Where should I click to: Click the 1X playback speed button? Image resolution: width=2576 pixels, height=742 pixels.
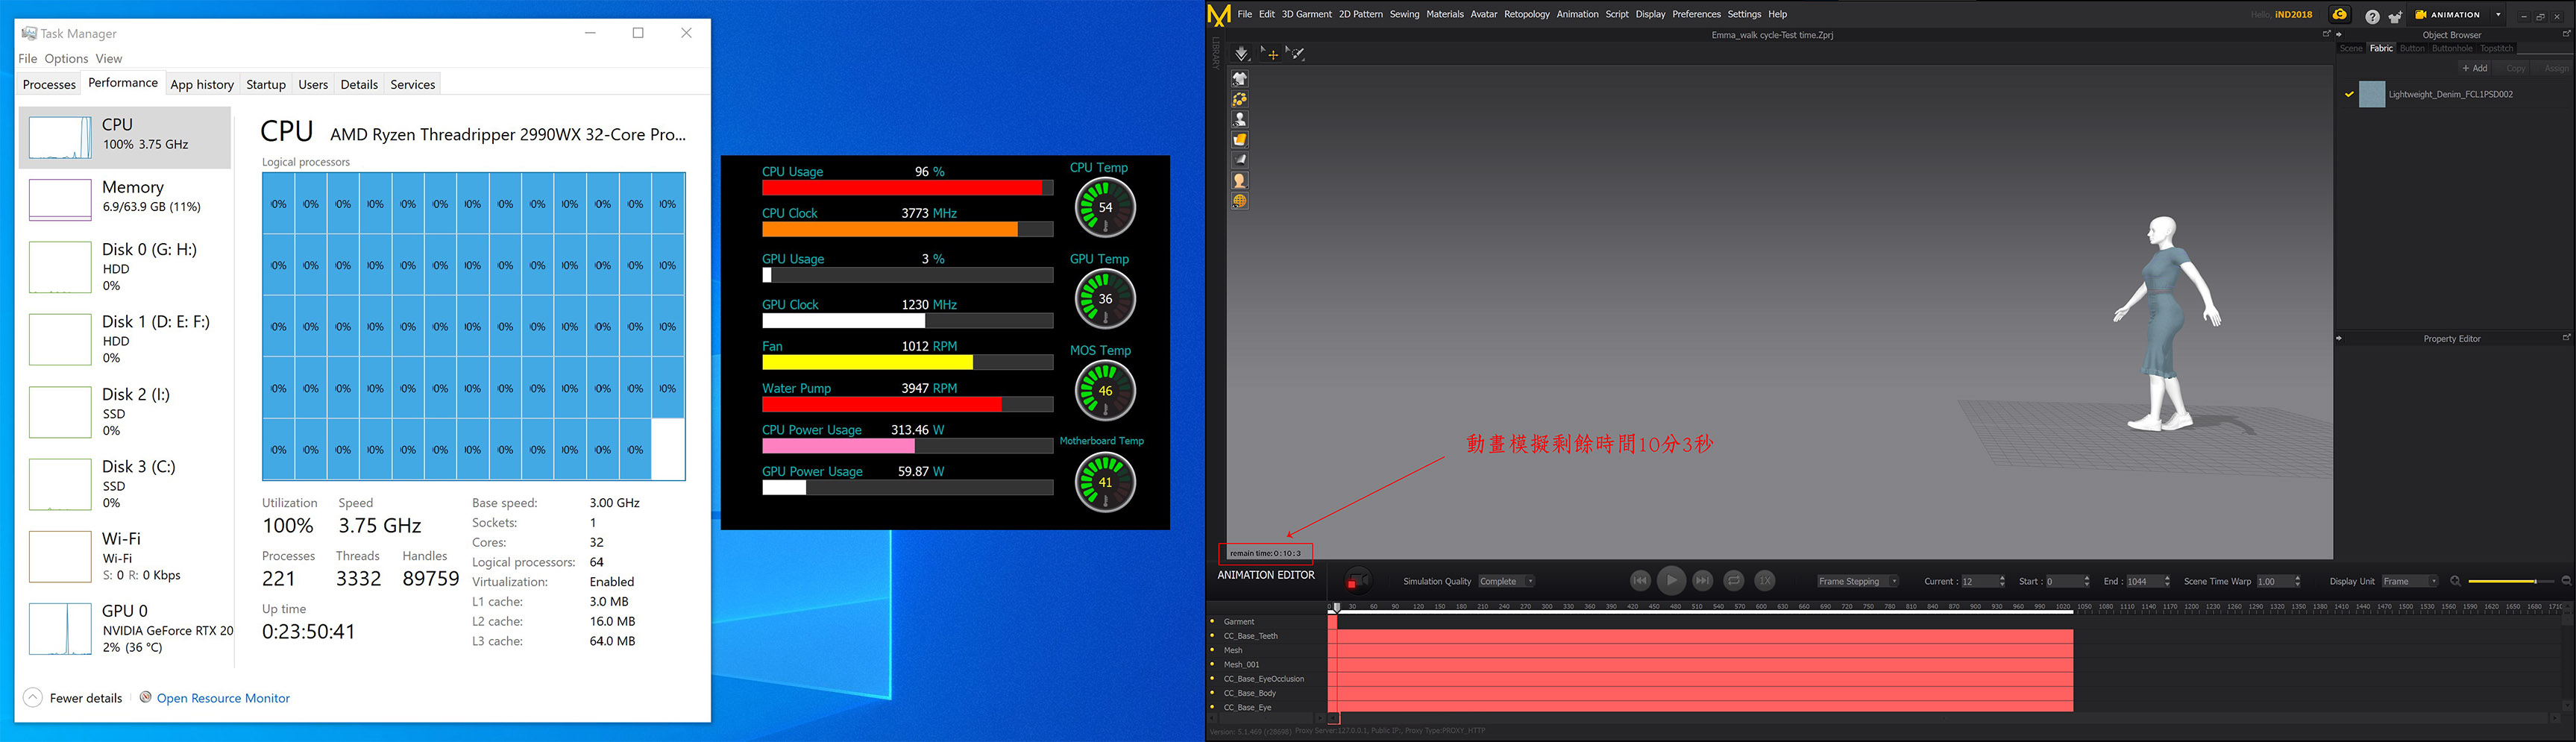coord(1765,580)
